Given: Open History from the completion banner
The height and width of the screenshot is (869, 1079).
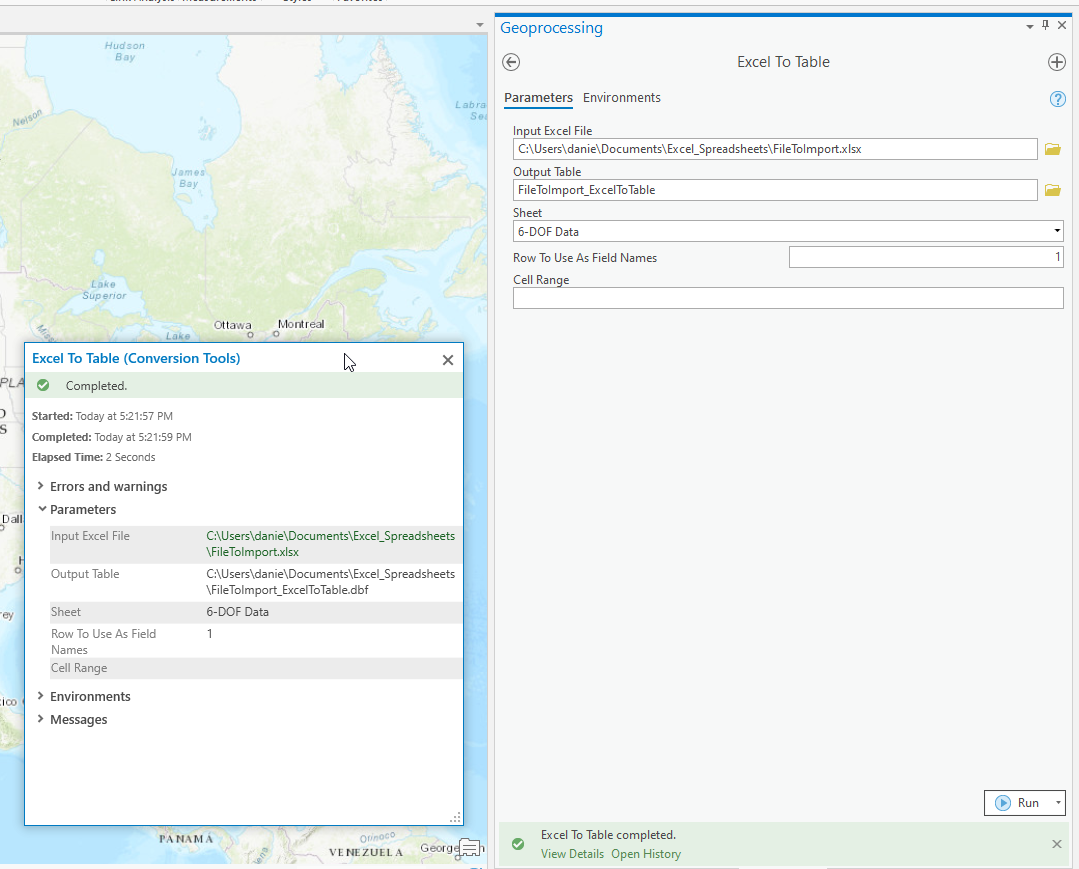Looking at the screenshot, I should [x=646, y=854].
